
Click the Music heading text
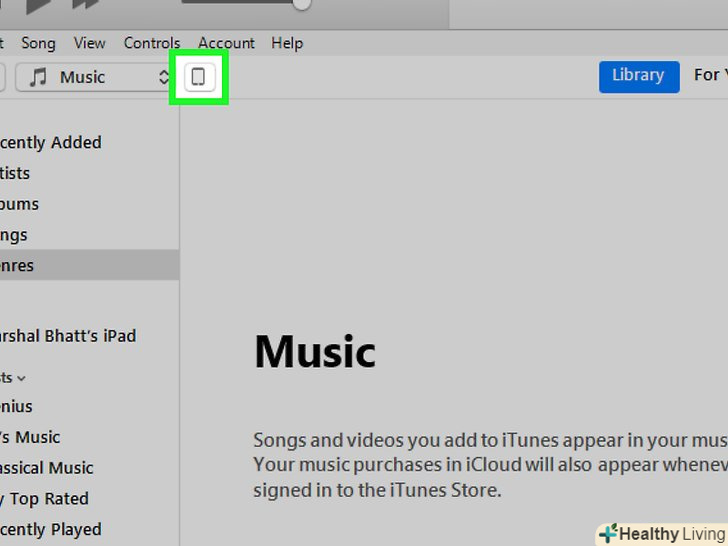coord(315,351)
